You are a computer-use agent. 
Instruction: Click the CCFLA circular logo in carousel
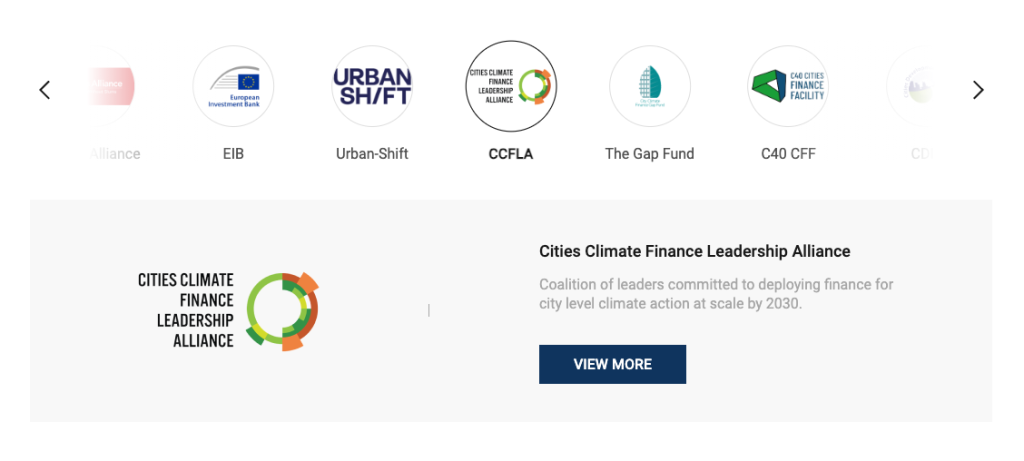click(x=511, y=87)
